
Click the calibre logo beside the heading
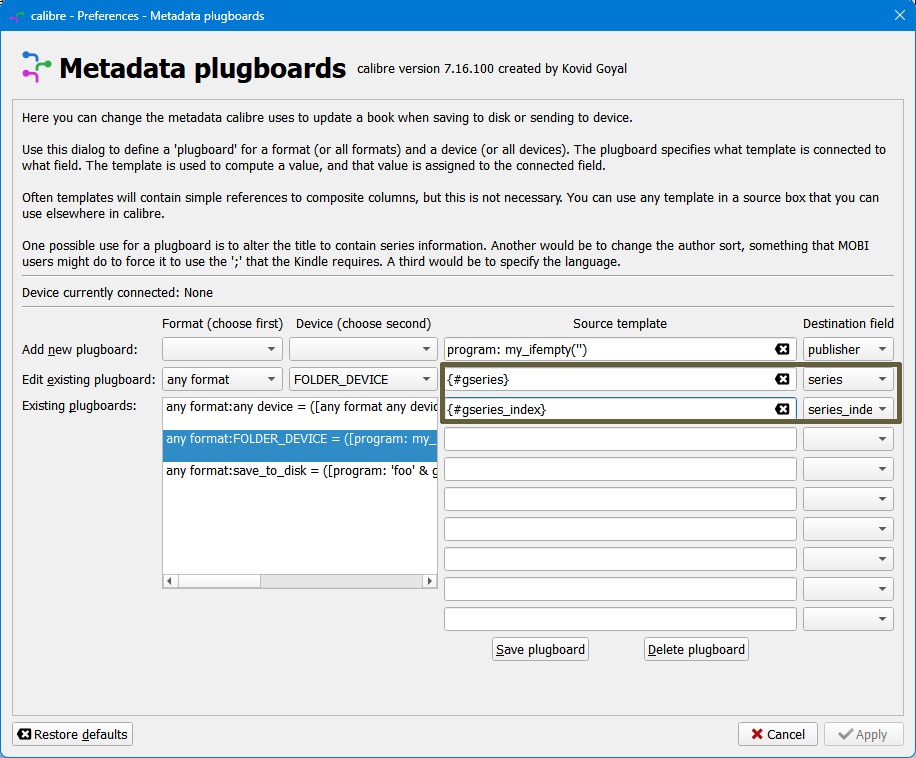click(36, 67)
